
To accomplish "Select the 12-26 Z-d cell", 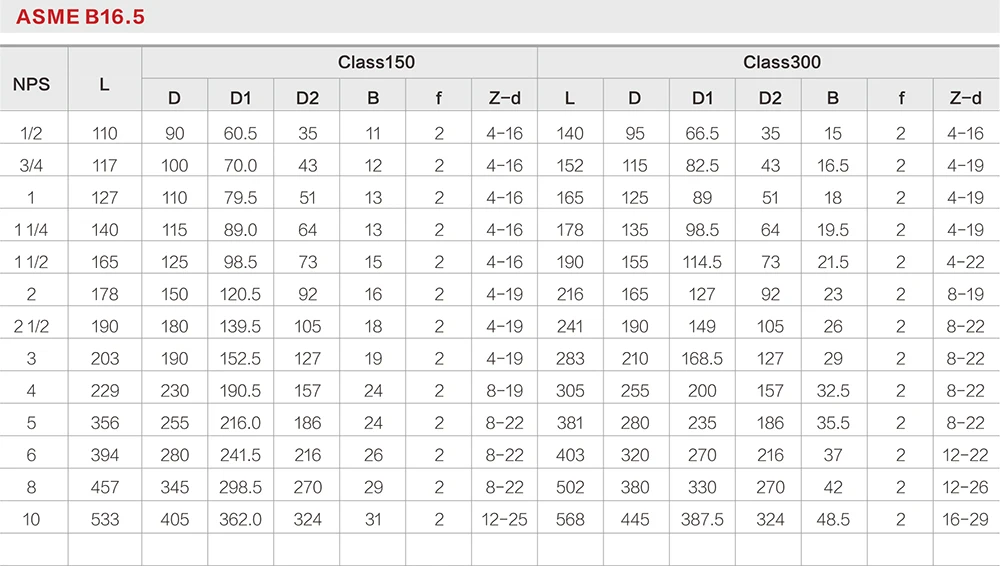I will click(x=965, y=487).
